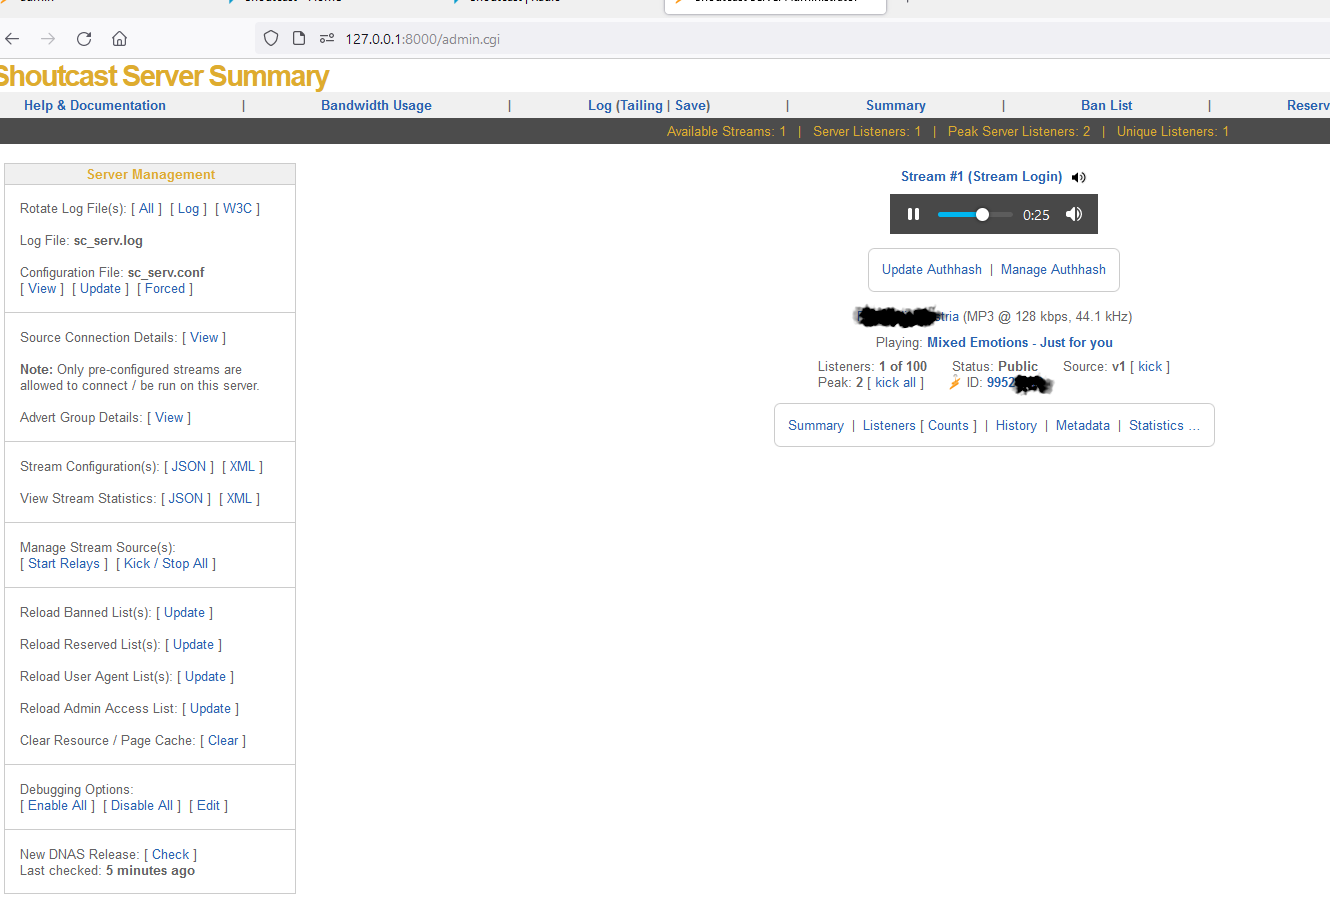Open the stream History link
The image size is (1330, 908).
coord(1016,425)
